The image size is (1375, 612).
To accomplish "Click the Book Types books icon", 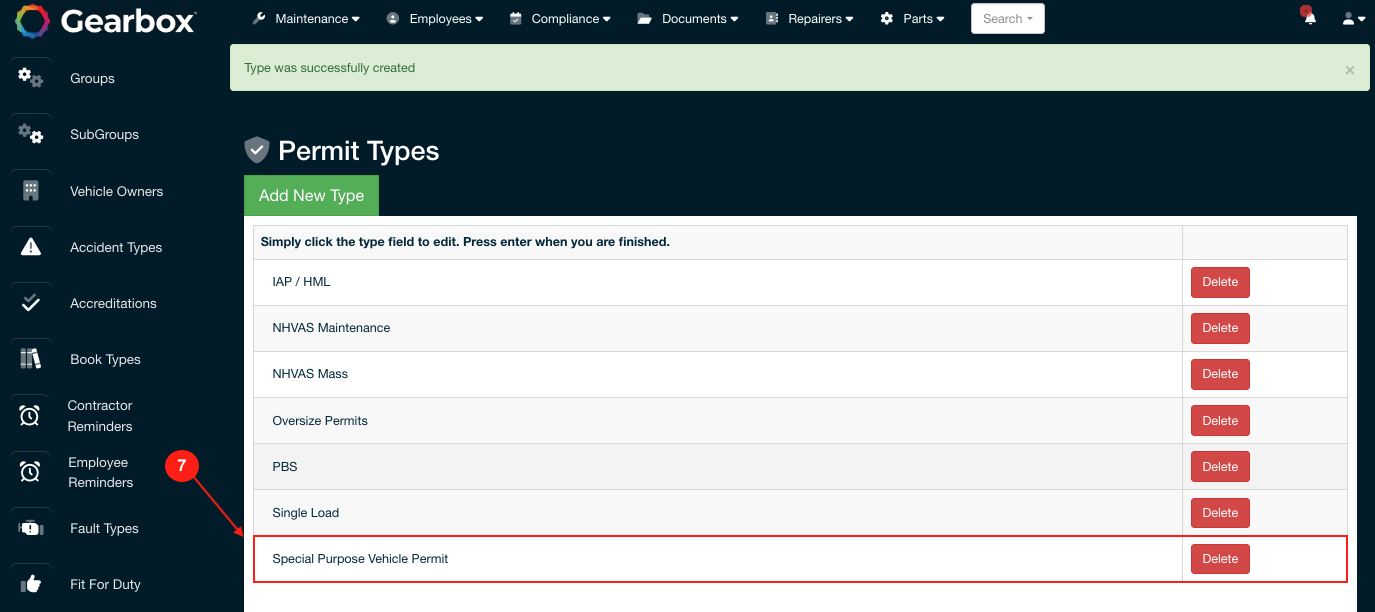I will pyautogui.click(x=31, y=359).
